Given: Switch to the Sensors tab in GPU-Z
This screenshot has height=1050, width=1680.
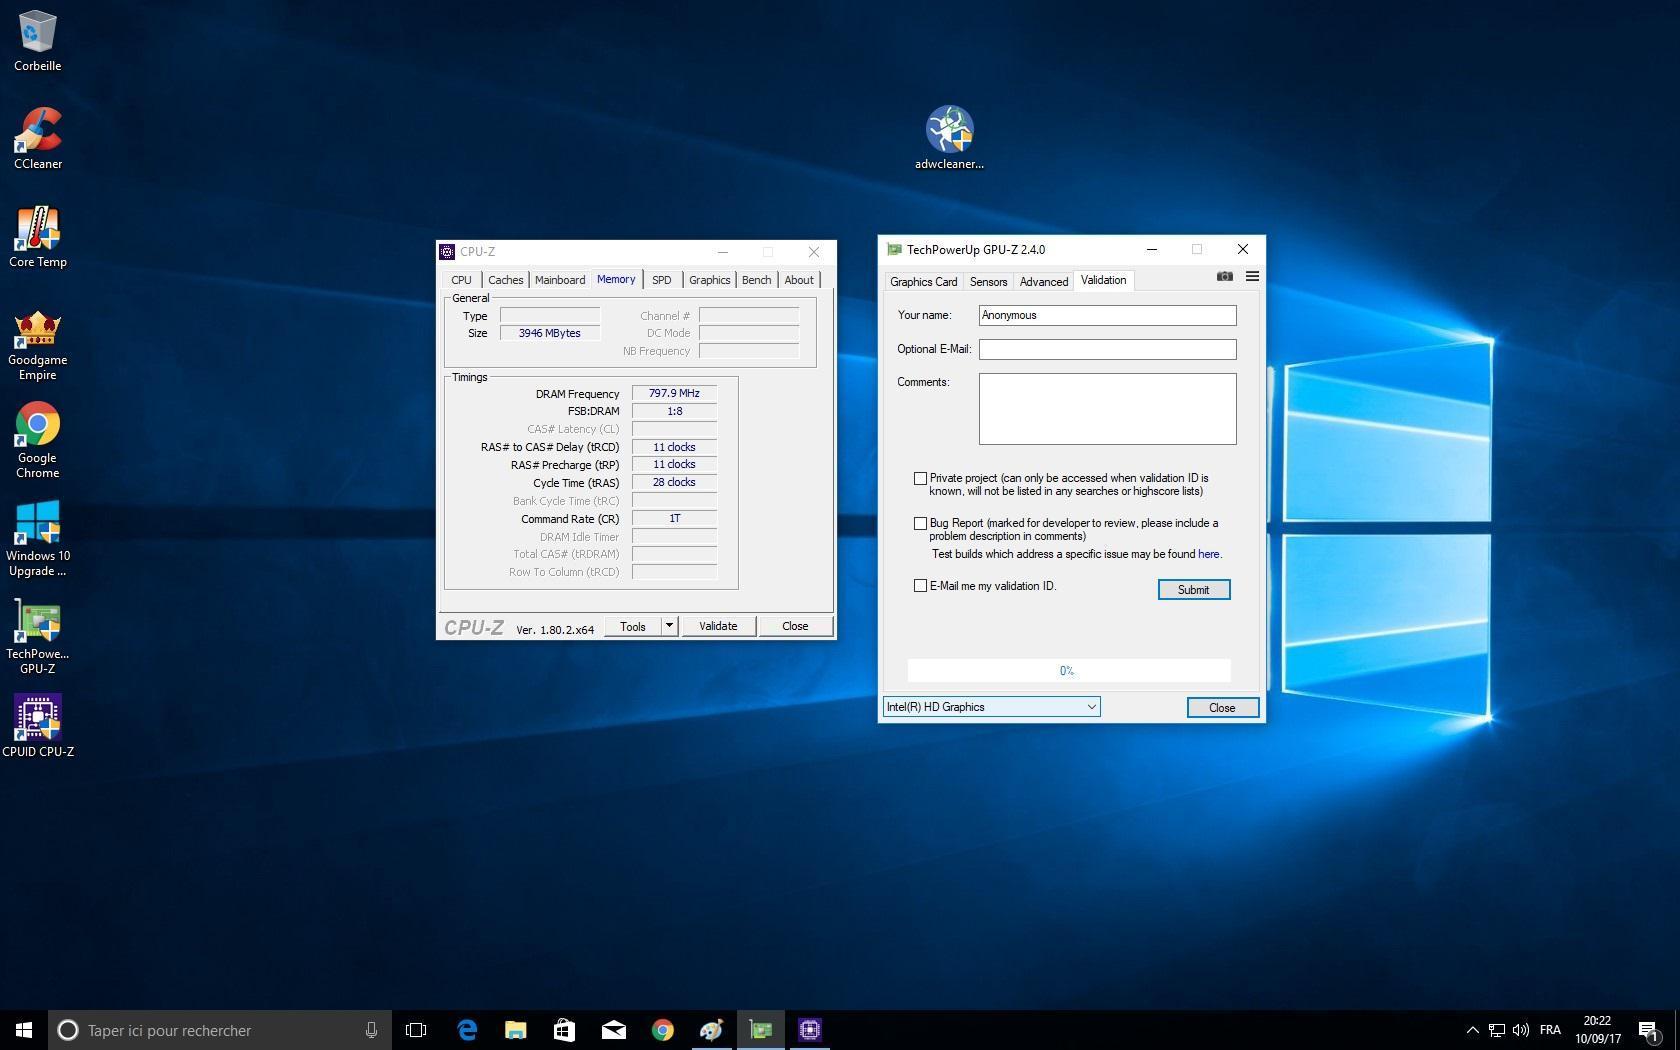Looking at the screenshot, I should 988,282.
